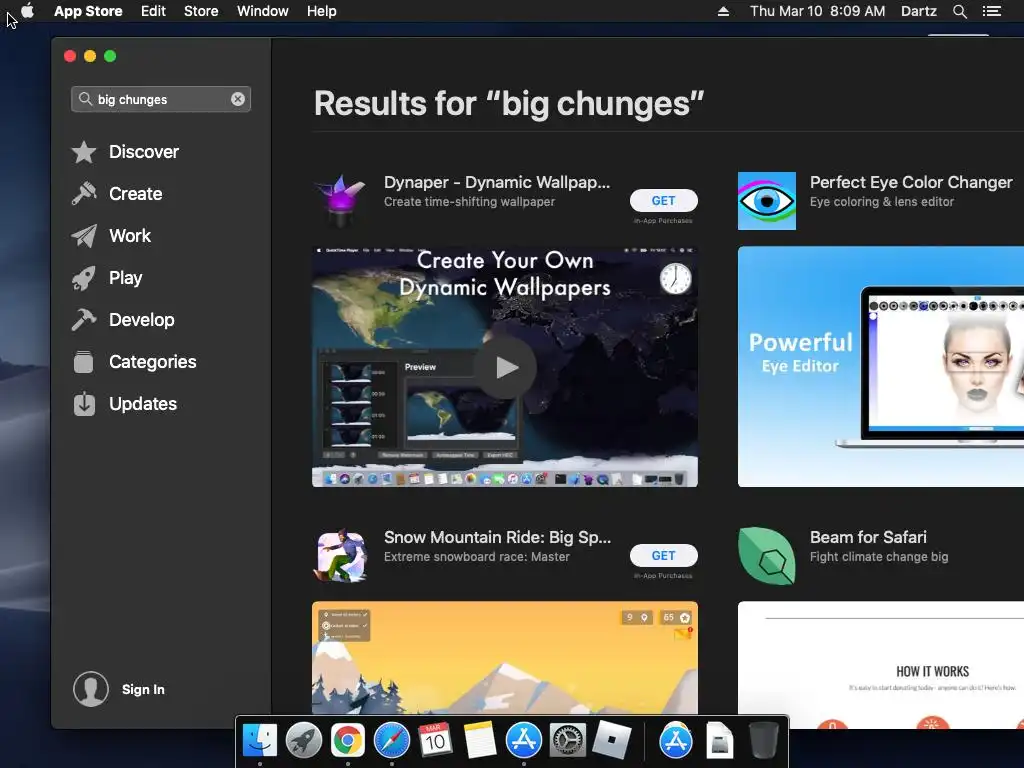Open the Store menu

pyautogui.click(x=201, y=11)
